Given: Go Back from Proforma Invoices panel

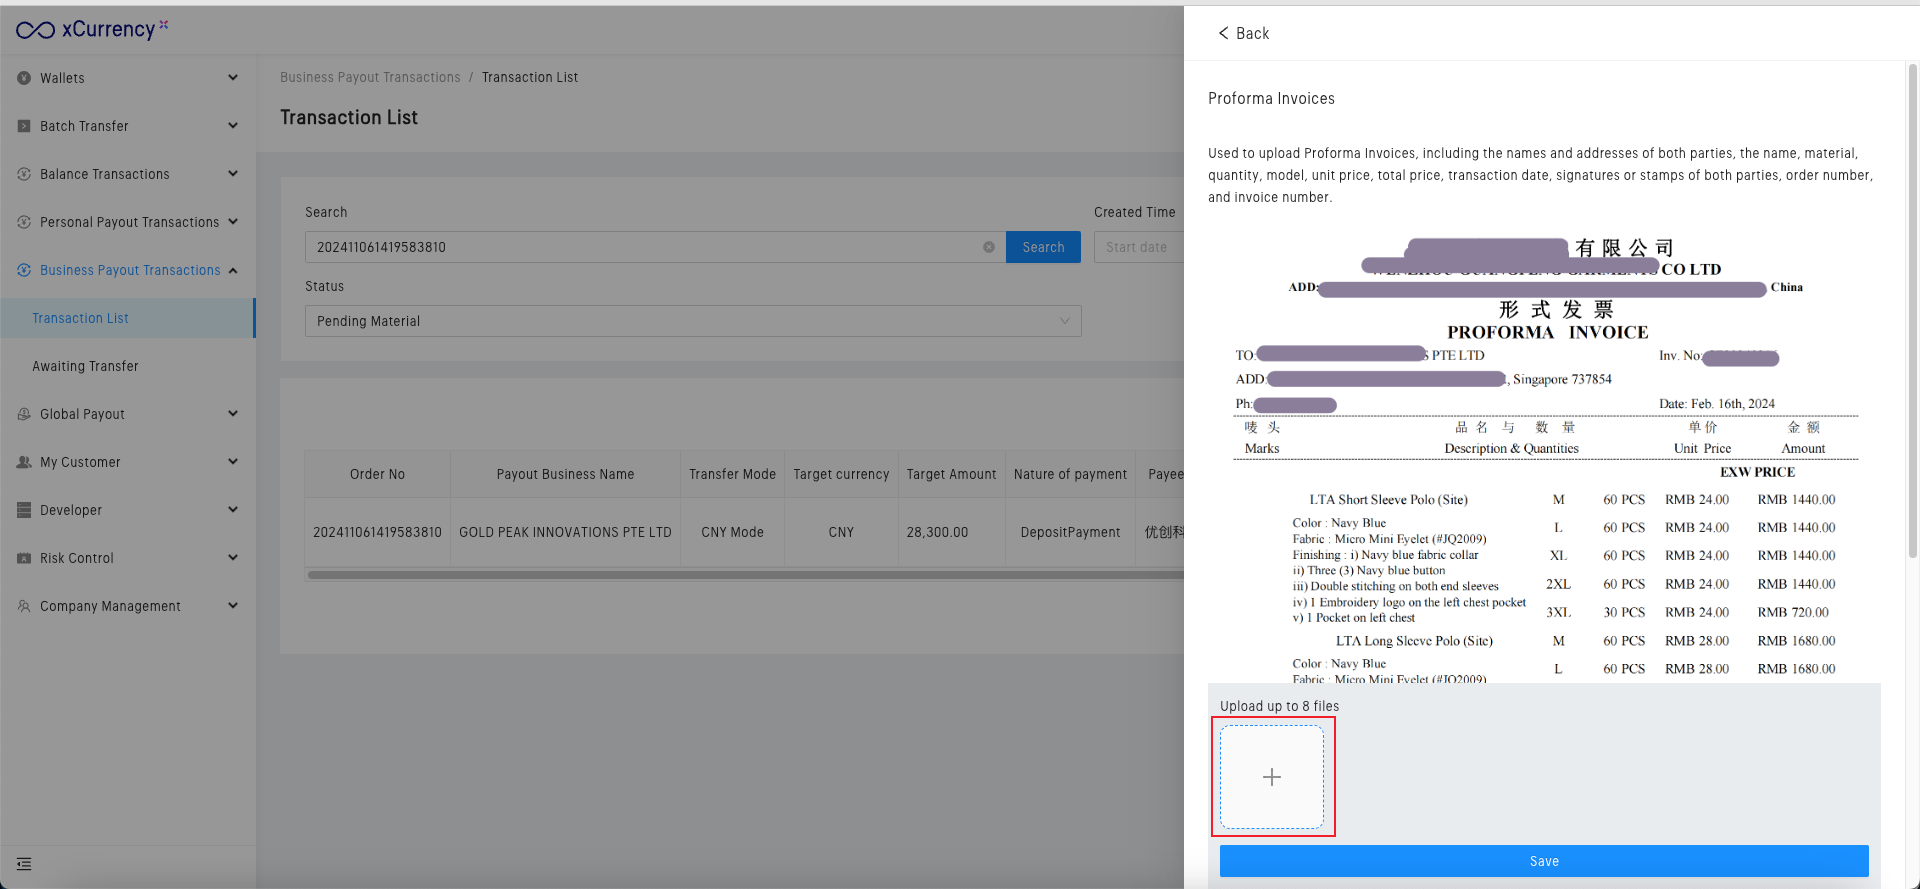Looking at the screenshot, I should pyautogui.click(x=1243, y=33).
